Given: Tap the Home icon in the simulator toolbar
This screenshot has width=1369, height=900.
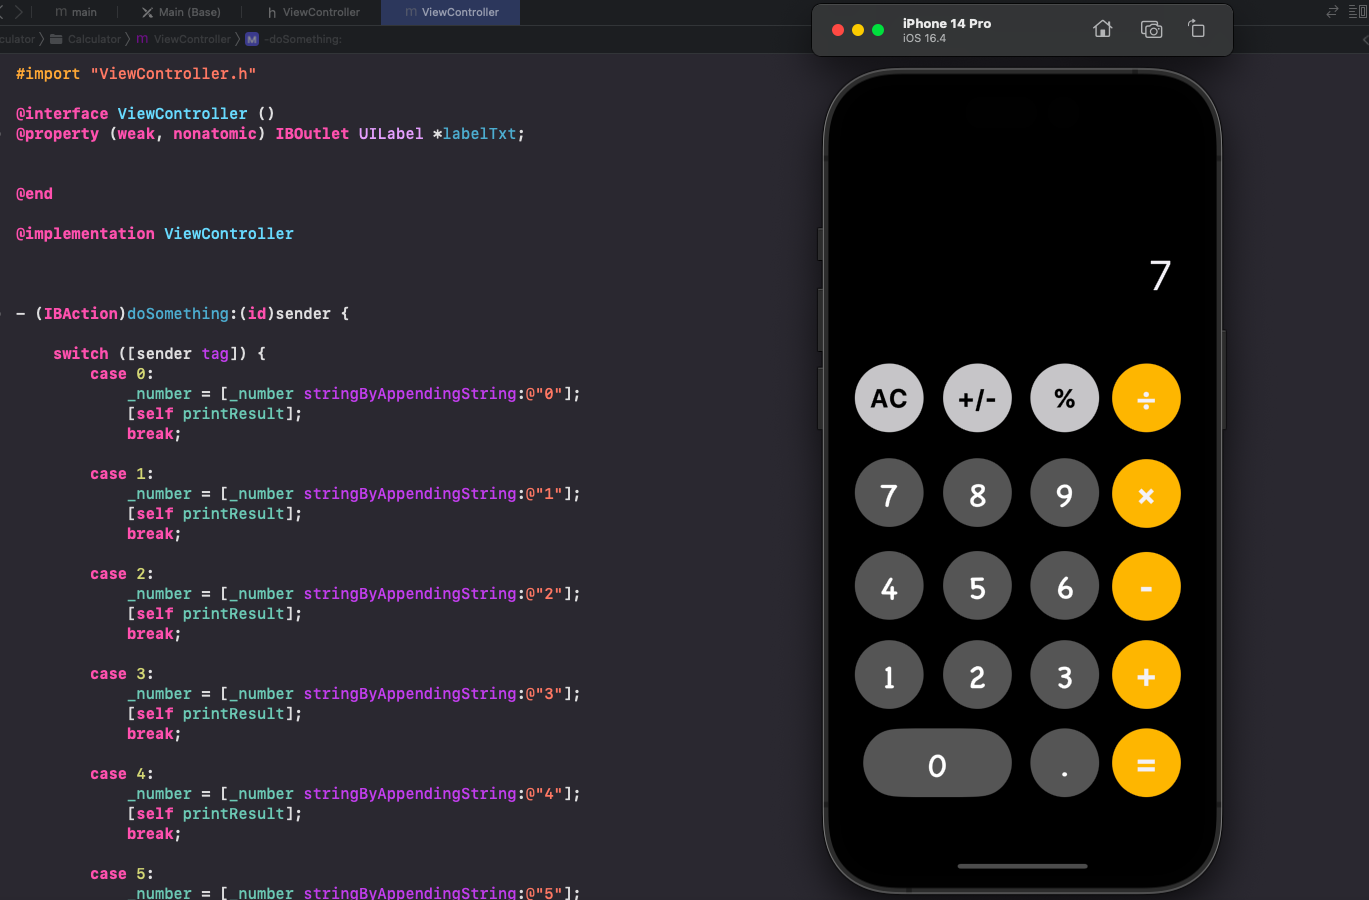Looking at the screenshot, I should tap(1102, 29).
